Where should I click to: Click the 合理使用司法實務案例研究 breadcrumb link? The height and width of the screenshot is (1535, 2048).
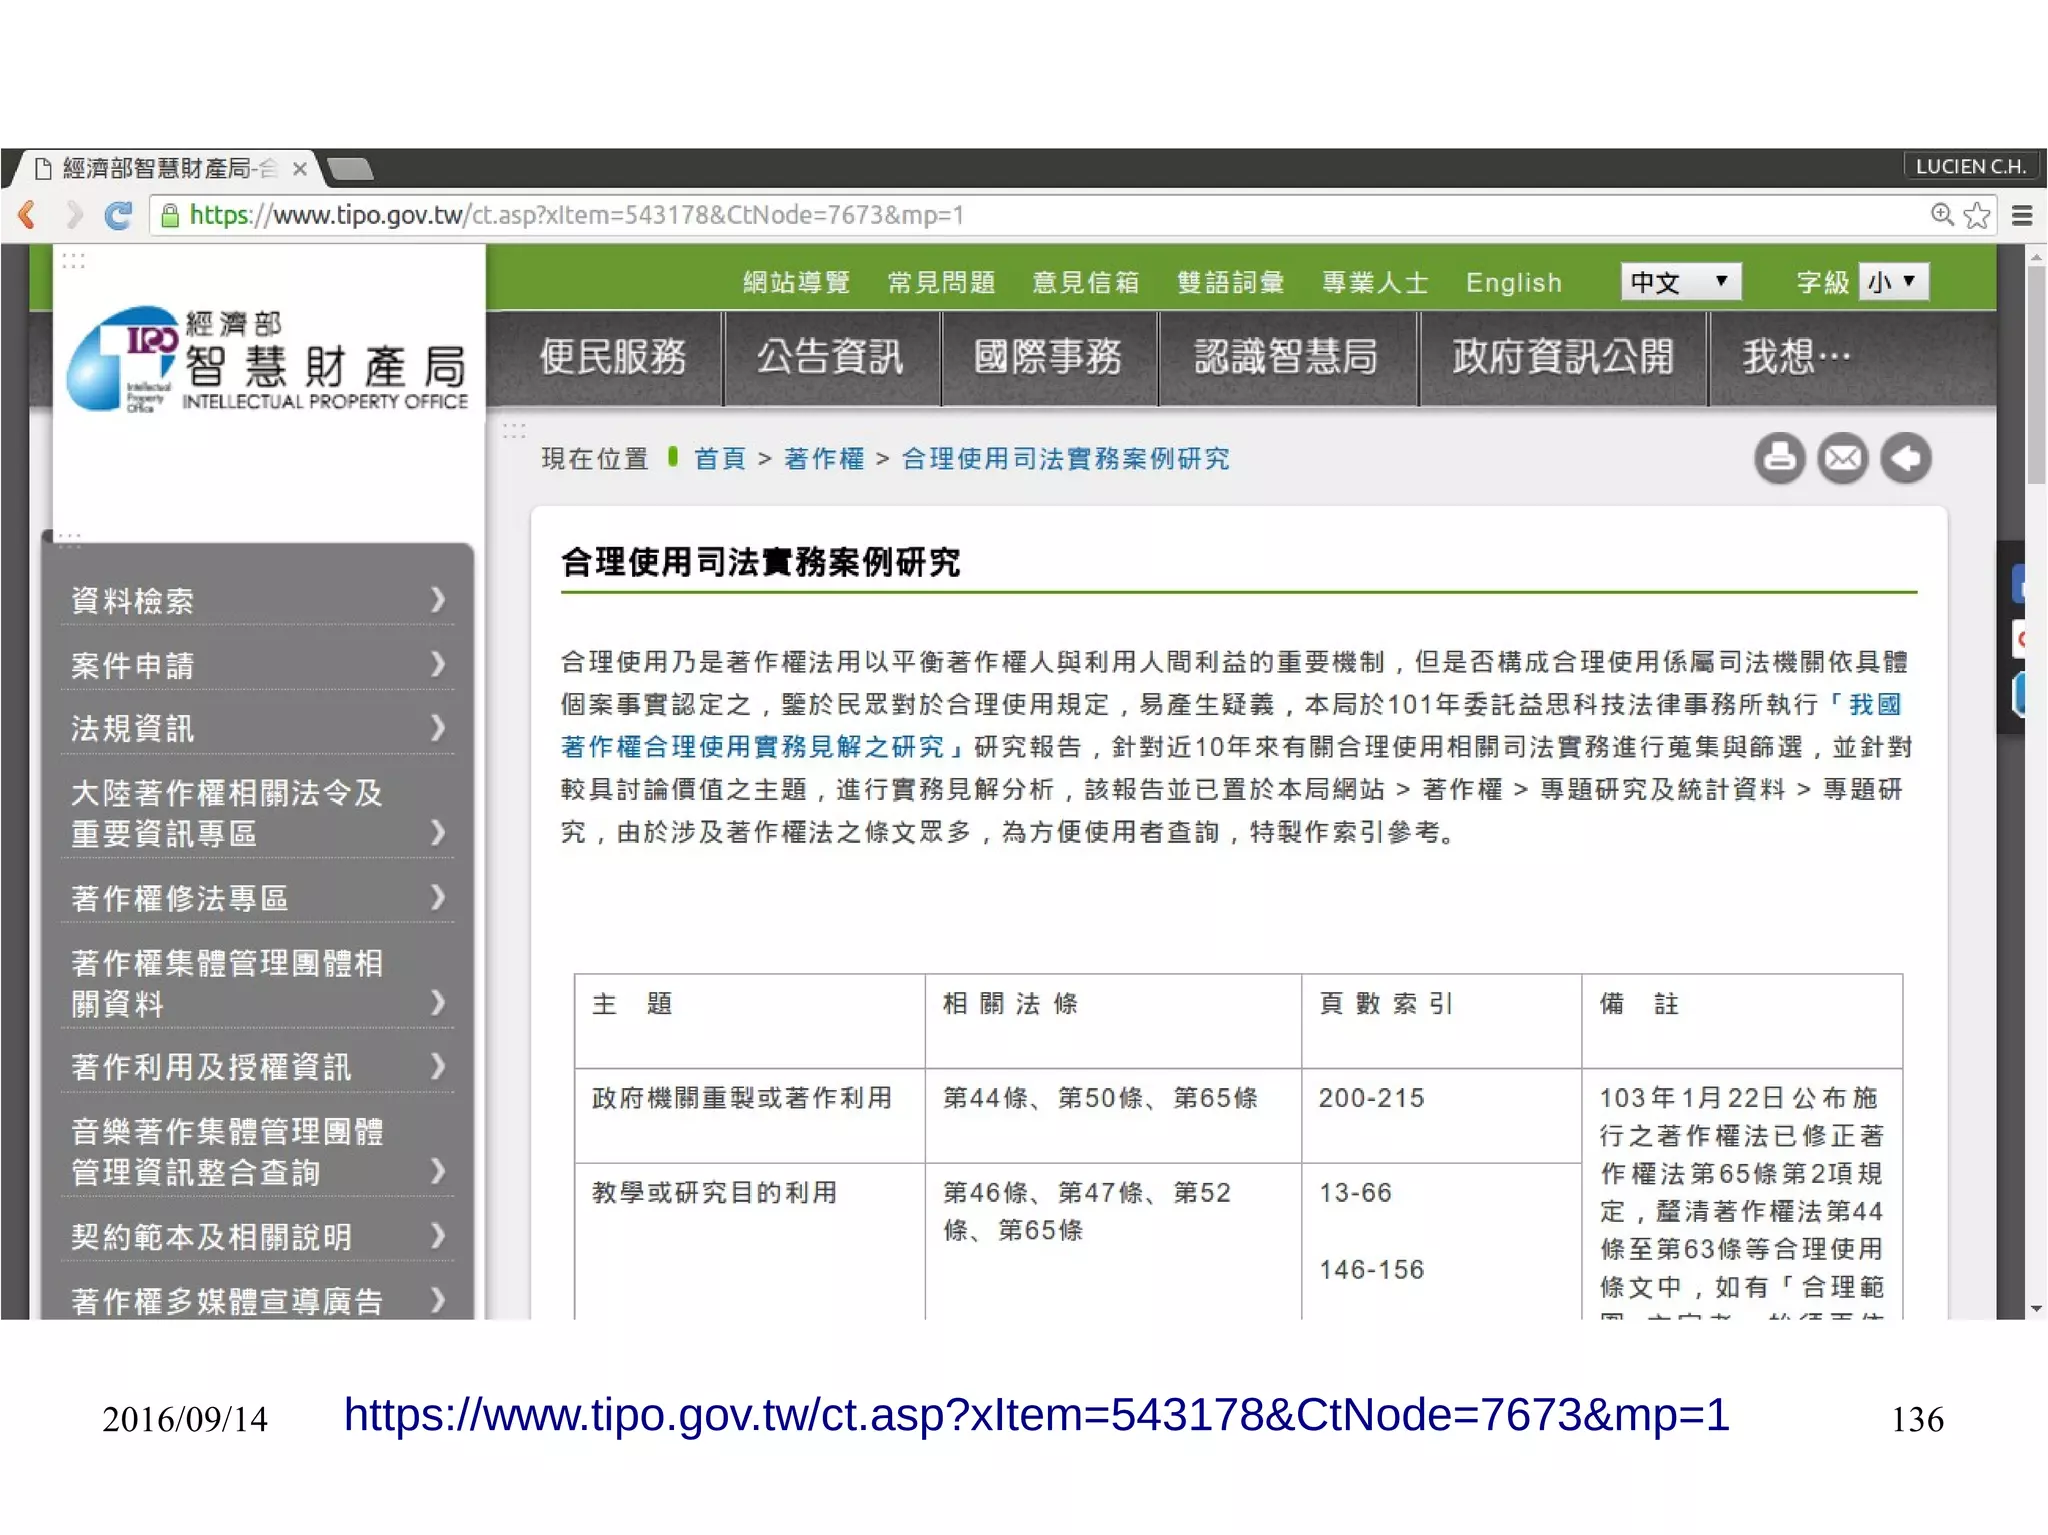1066,459
